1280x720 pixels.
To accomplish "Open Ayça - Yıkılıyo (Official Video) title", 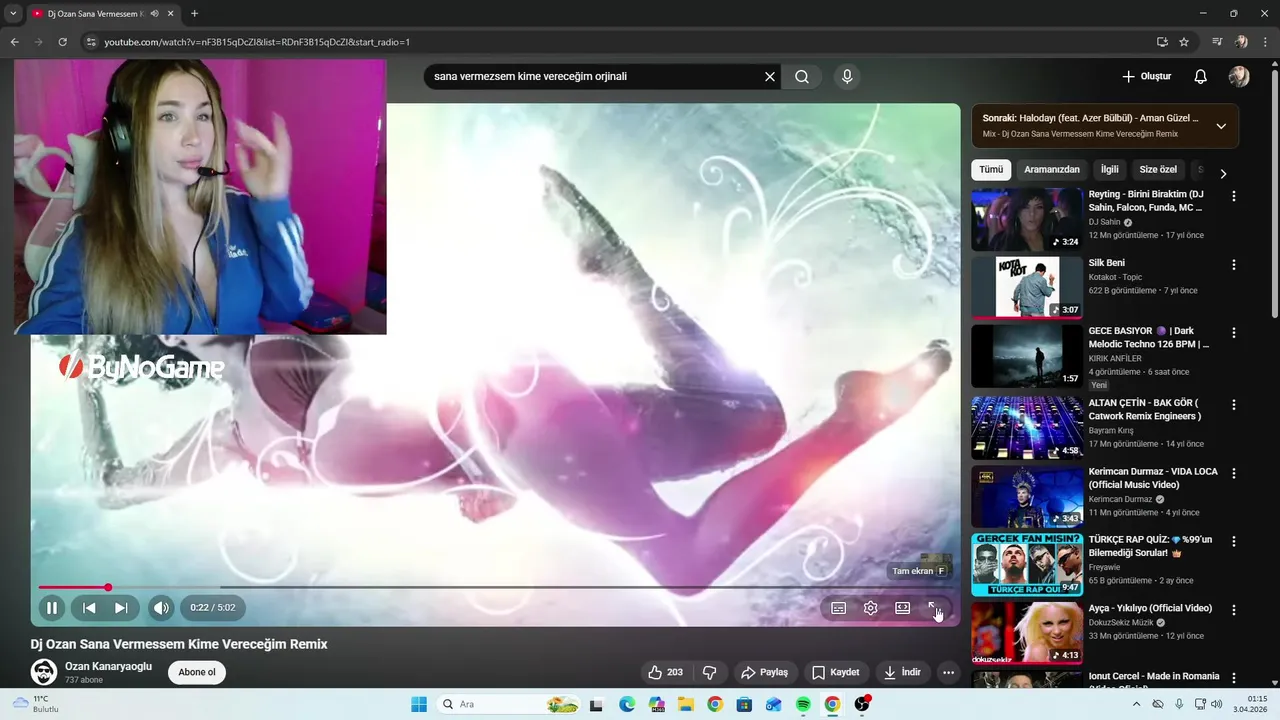I will point(1150,608).
